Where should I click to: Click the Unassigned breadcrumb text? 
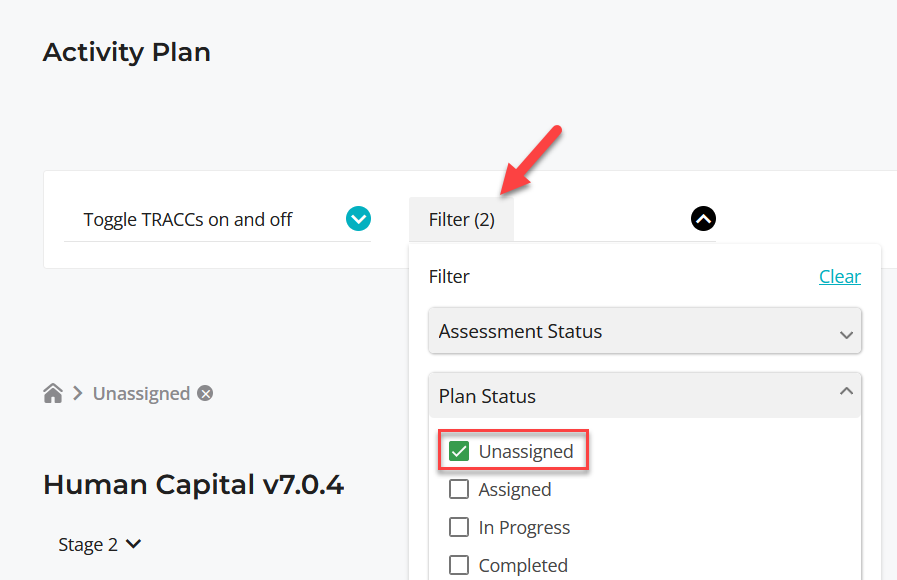[141, 394]
